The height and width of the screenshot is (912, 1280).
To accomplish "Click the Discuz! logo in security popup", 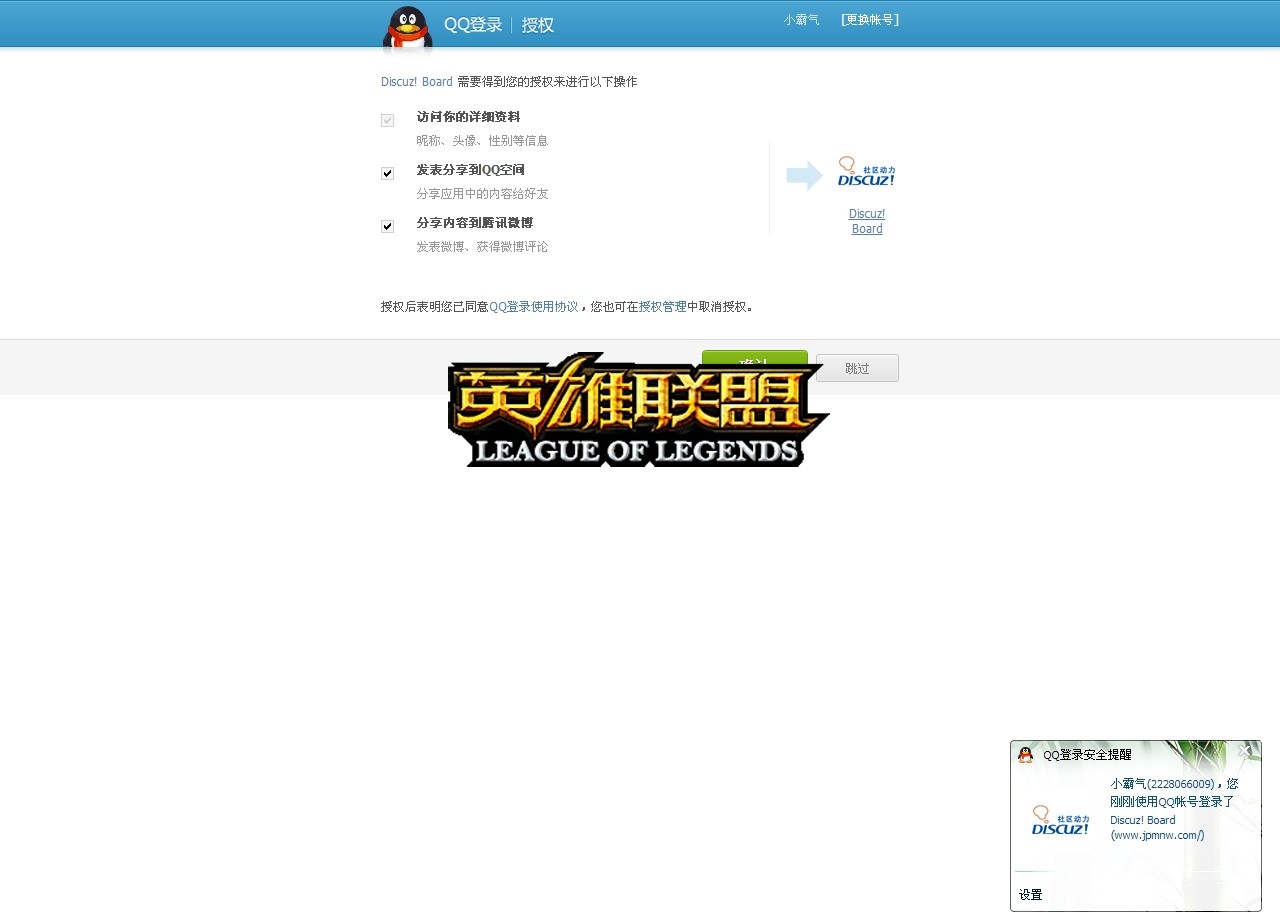I will [x=1060, y=821].
